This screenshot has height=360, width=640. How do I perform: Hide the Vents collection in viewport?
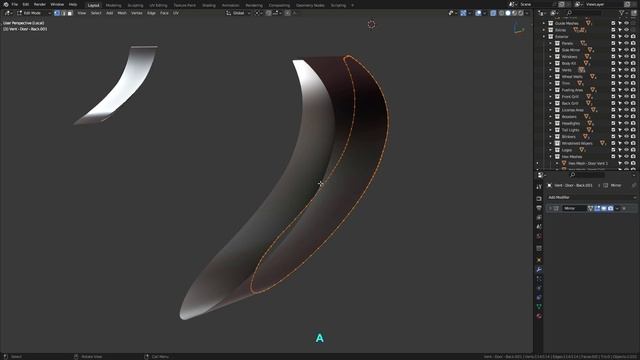(x=627, y=70)
